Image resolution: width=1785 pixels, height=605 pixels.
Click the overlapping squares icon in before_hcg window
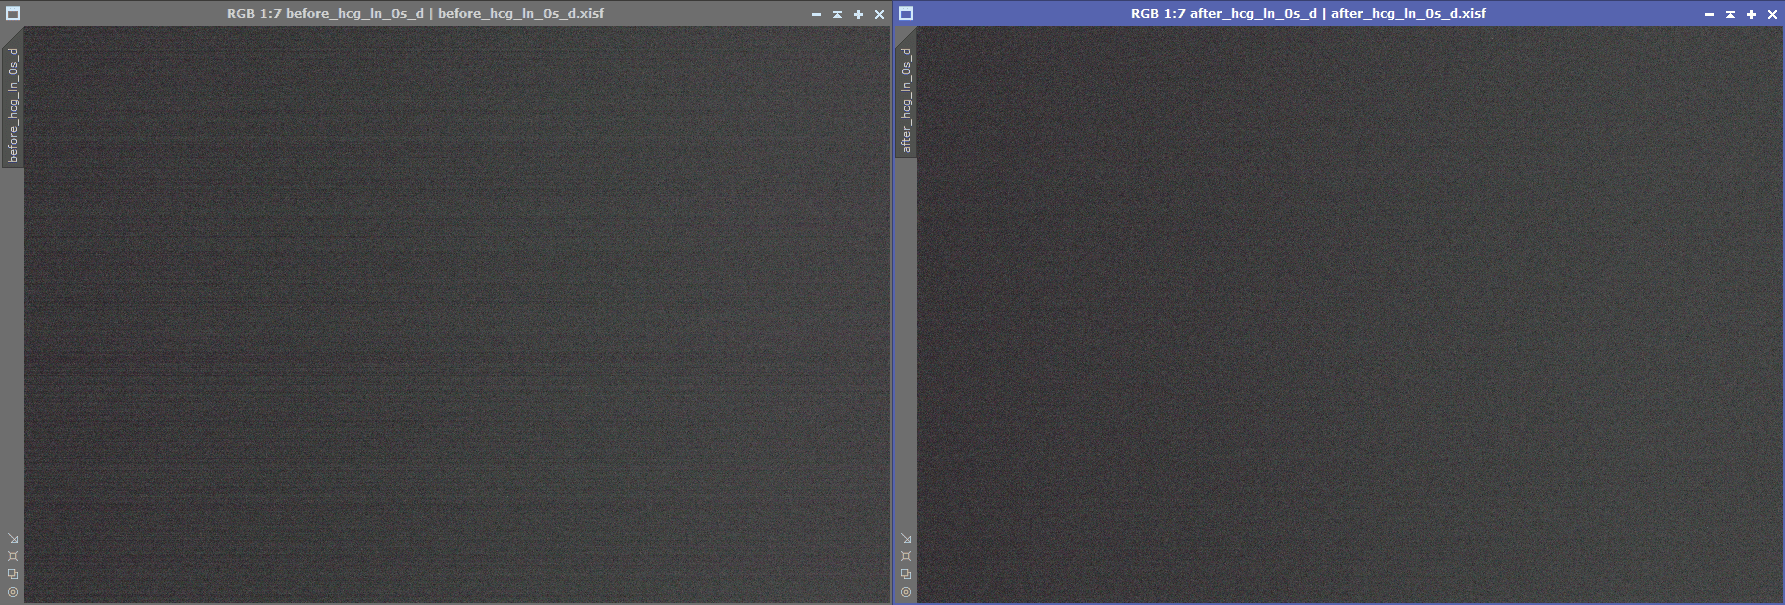point(13,574)
